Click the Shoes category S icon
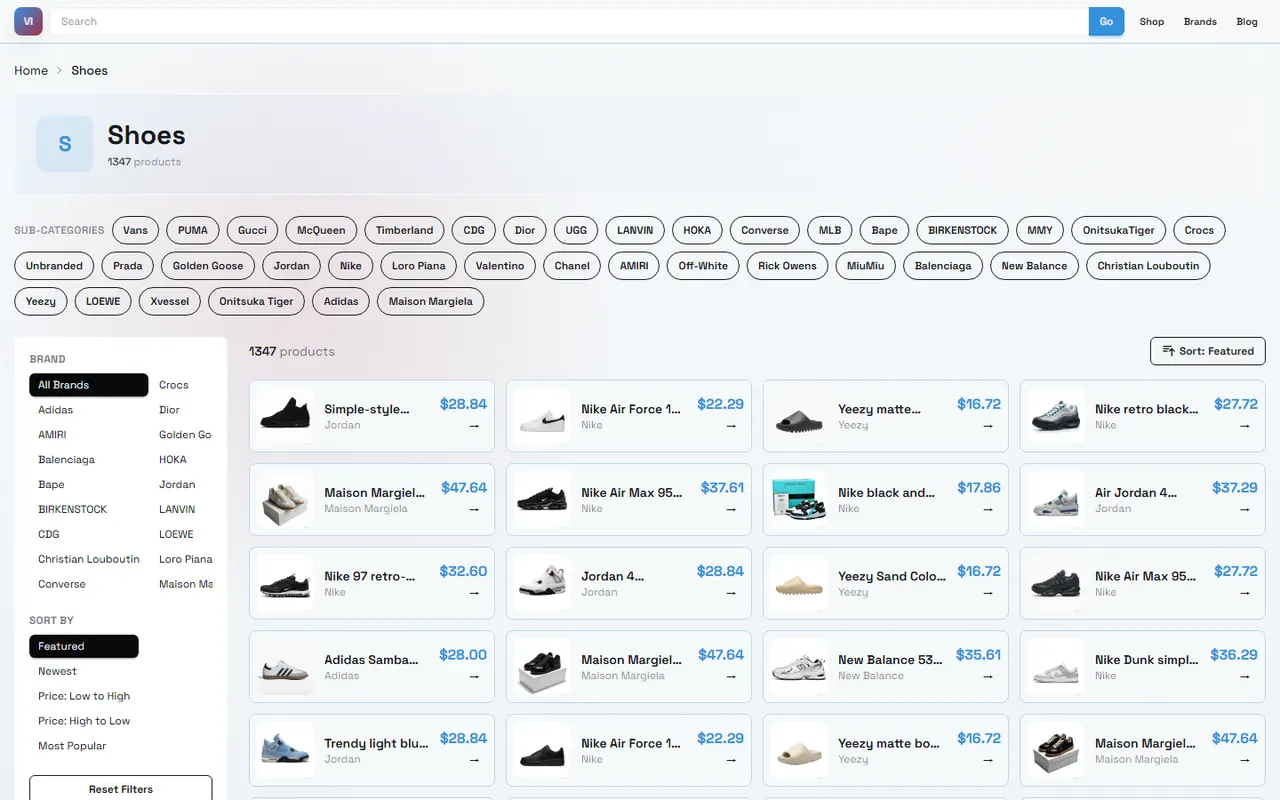The image size is (1280, 800). tap(65, 144)
